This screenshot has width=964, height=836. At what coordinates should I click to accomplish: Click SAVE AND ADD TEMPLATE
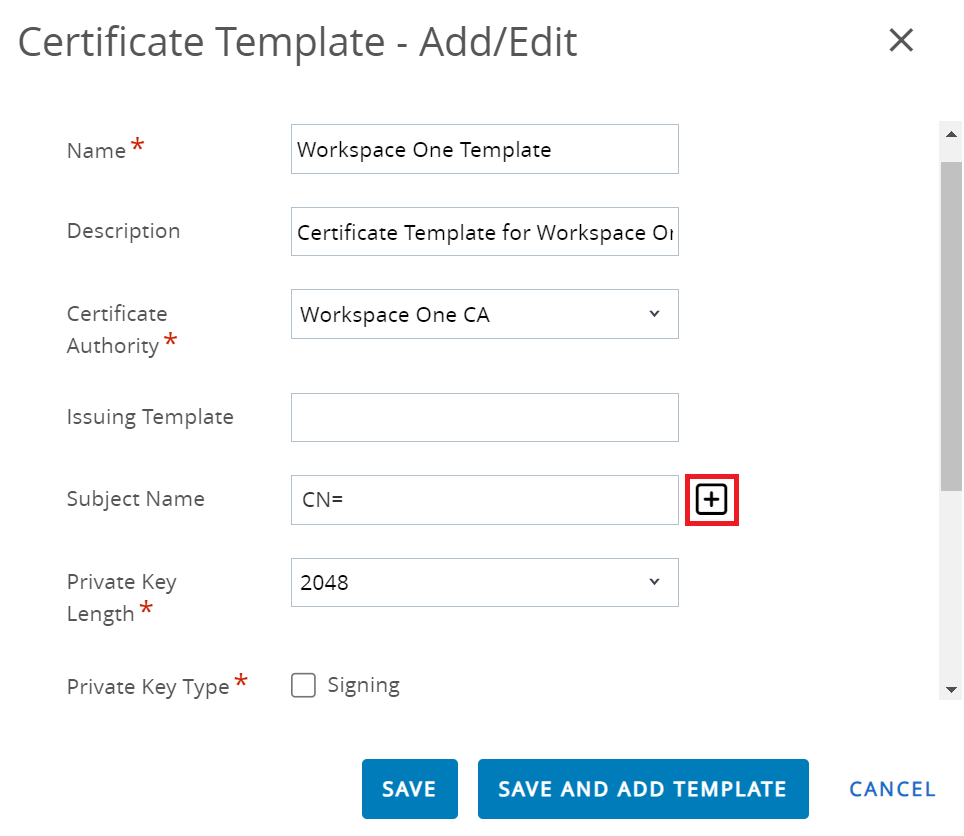(642, 789)
